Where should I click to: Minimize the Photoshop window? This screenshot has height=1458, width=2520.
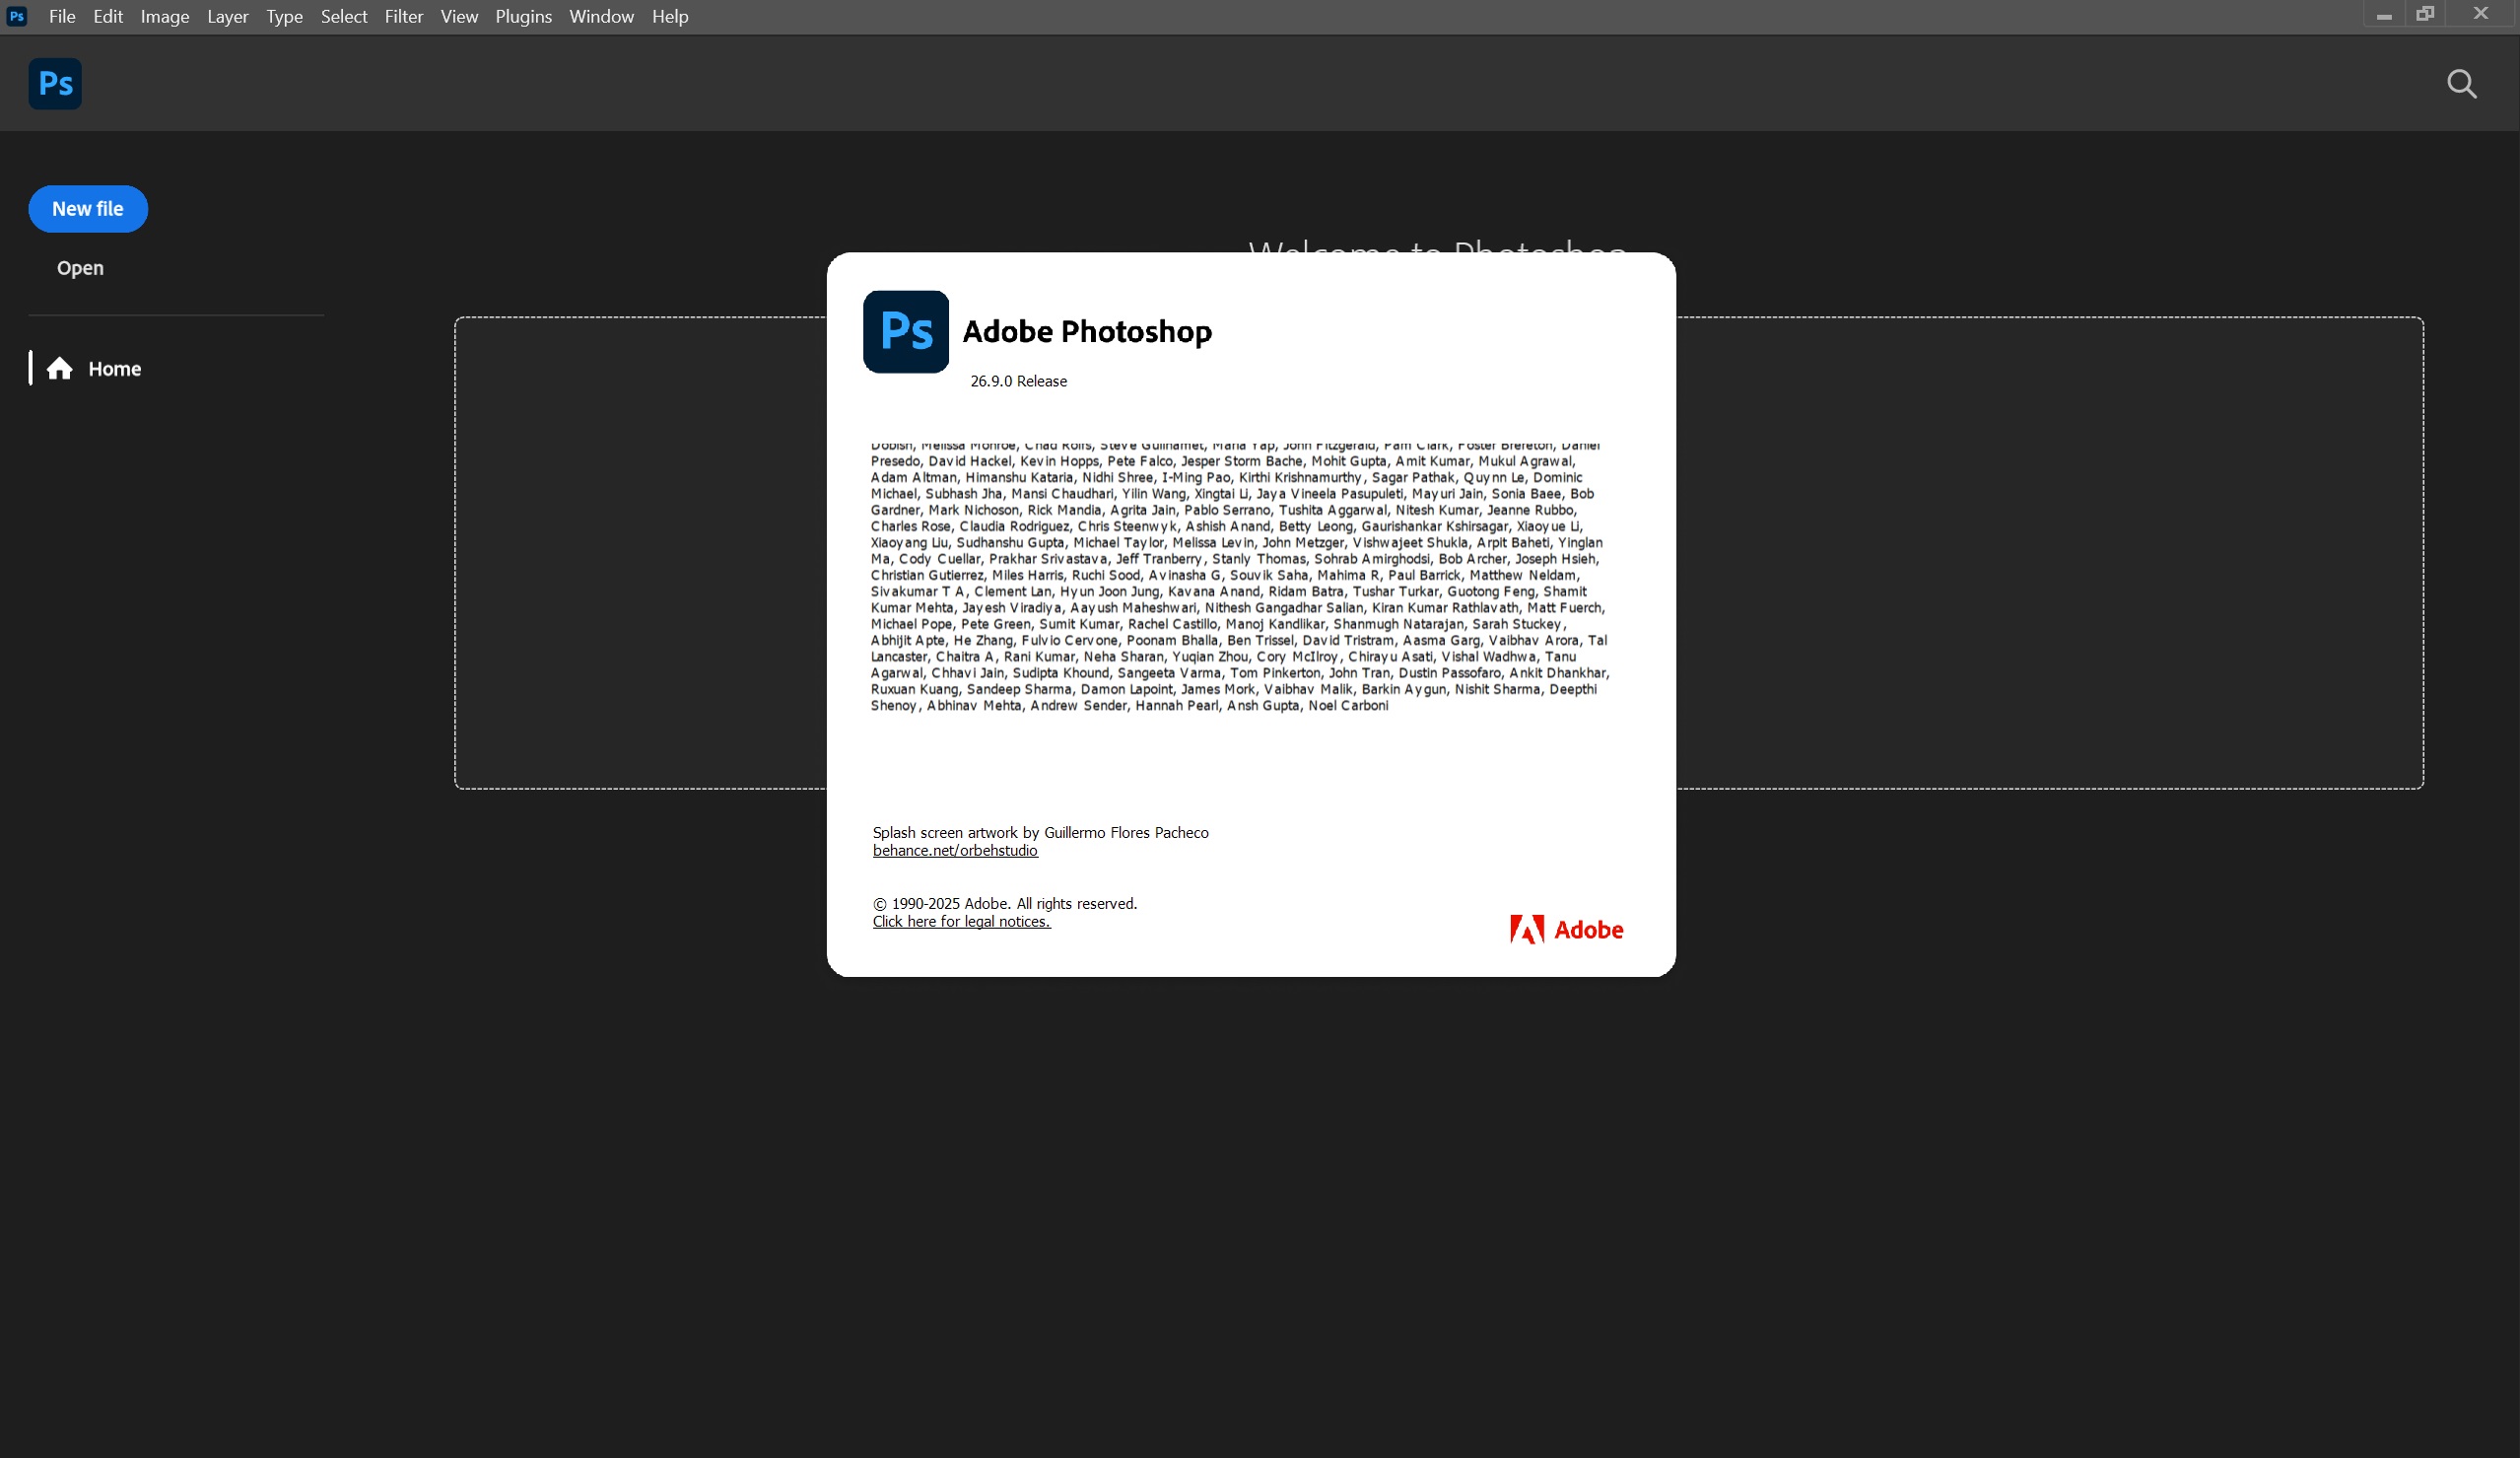(x=2385, y=15)
